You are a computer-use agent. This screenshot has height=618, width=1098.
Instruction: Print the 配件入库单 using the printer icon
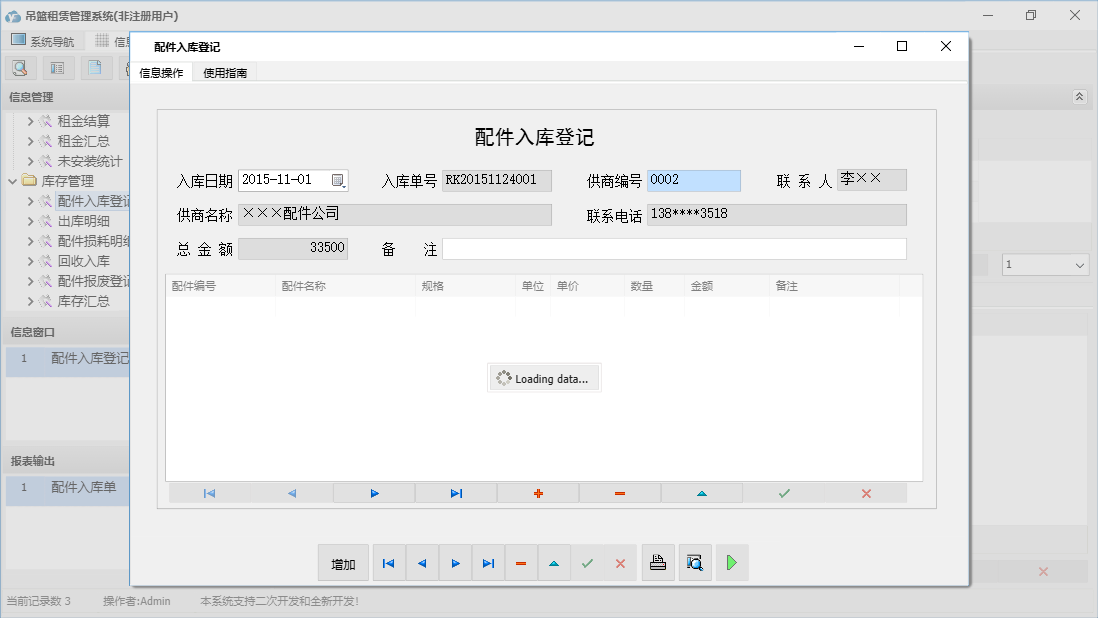pyautogui.click(x=658, y=562)
